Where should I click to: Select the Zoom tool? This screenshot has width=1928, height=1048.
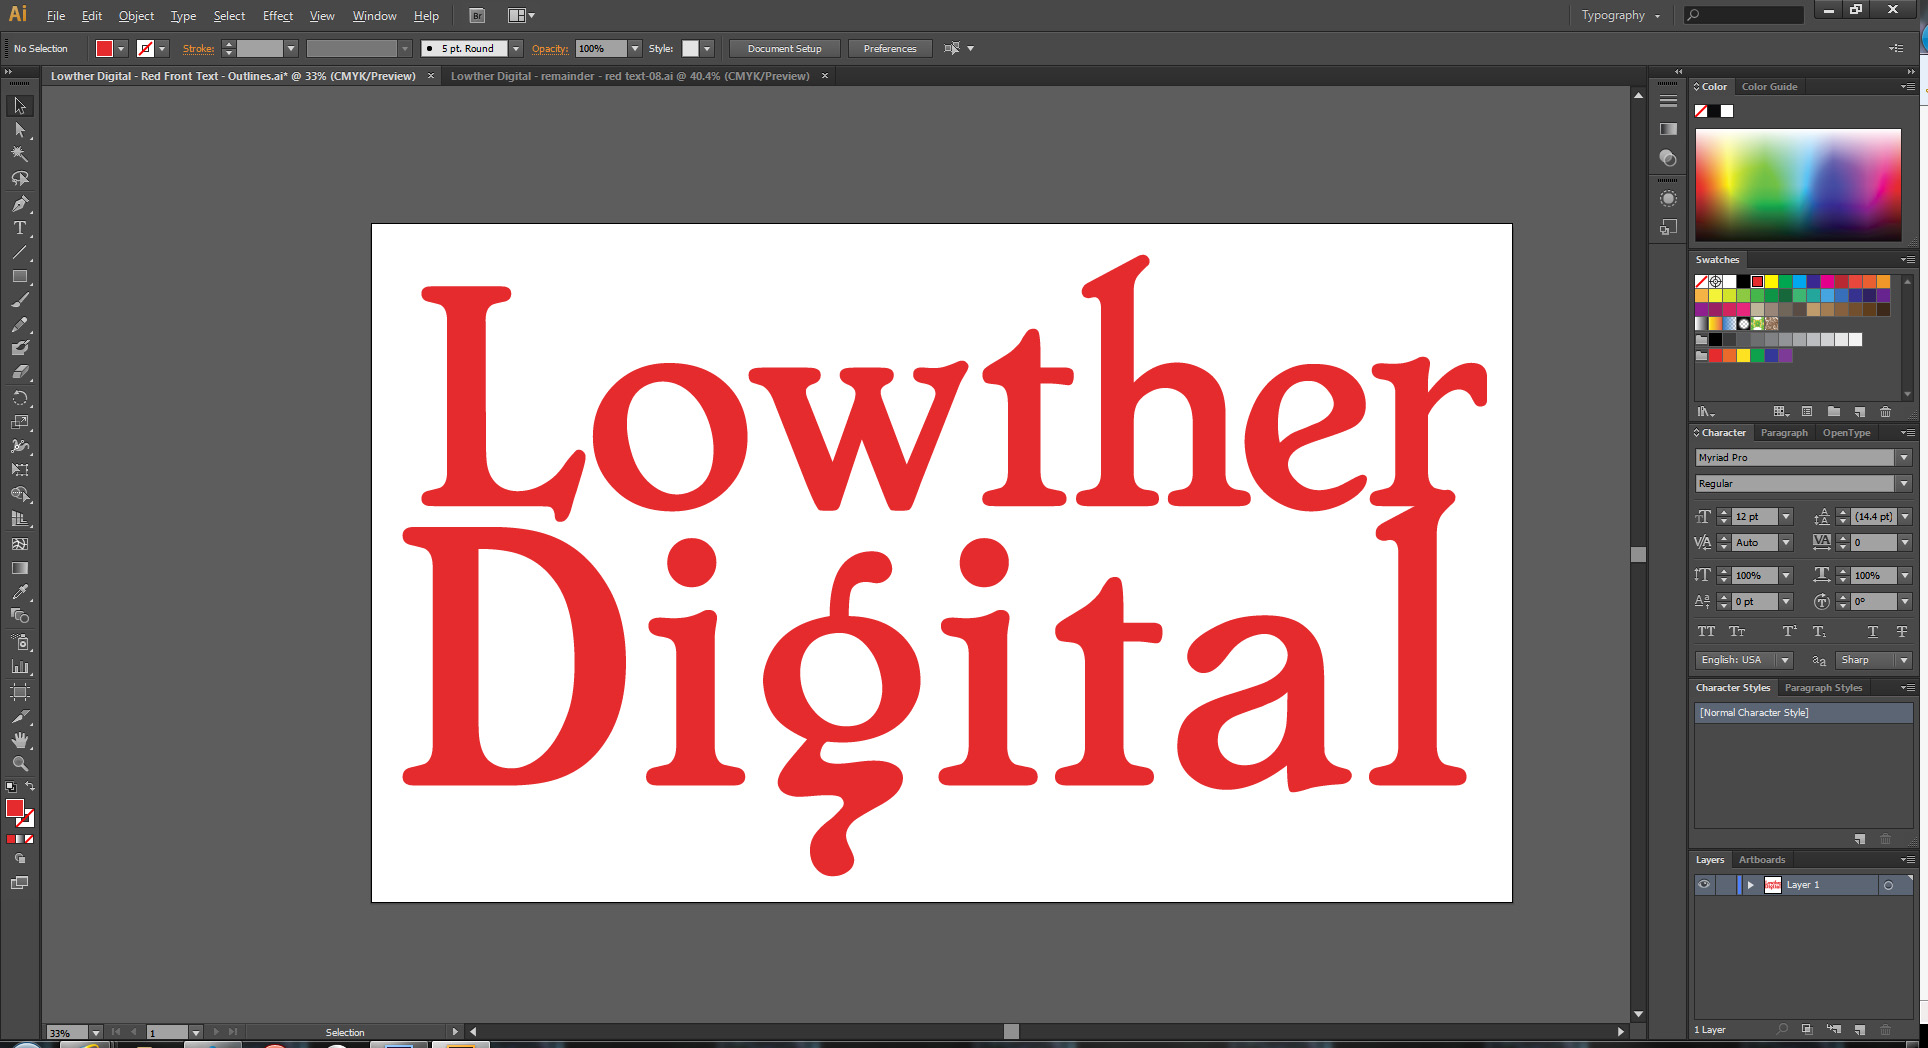20,764
